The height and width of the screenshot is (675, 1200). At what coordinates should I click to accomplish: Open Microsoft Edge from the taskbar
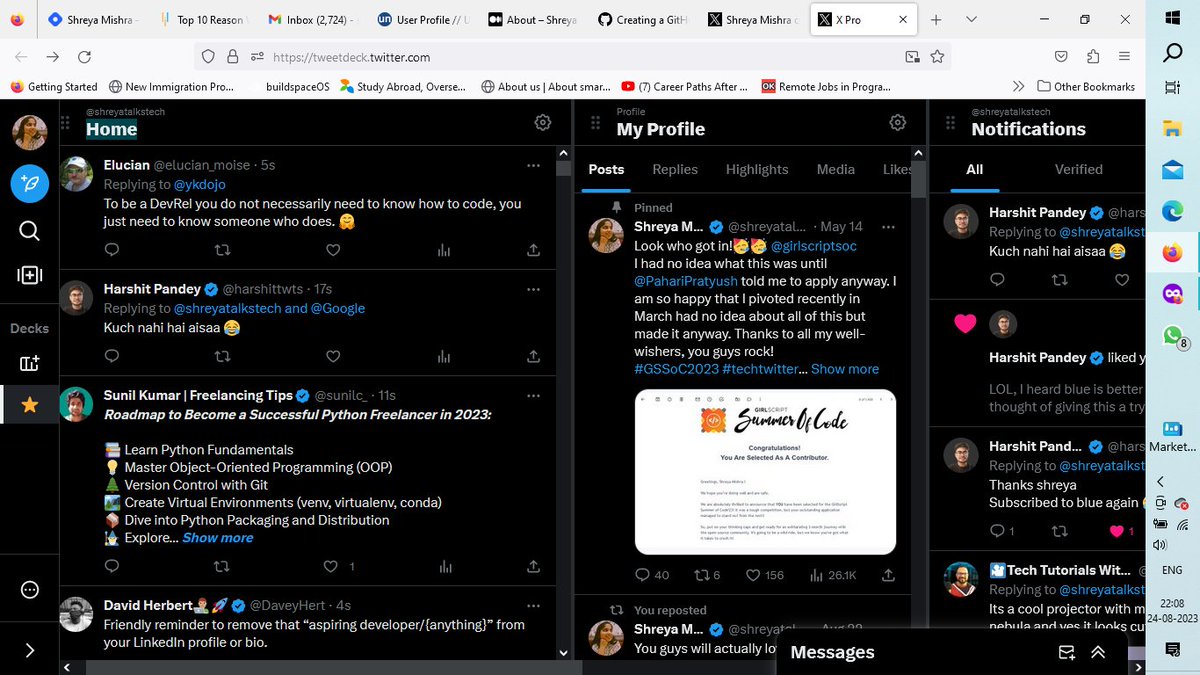click(1173, 211)
